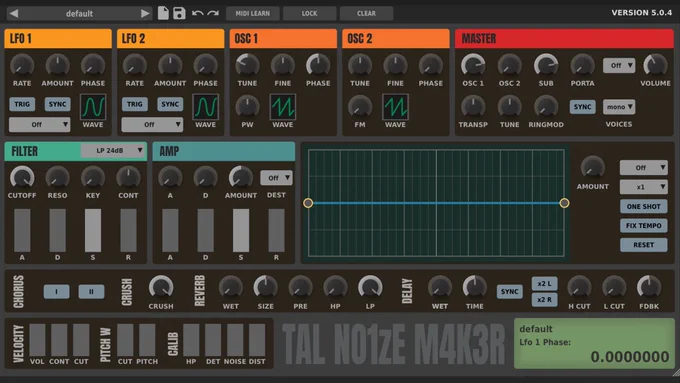Click the Reverb SIZE knob
The width and height of the screenshot is (680, 383).
coord(265,287)
